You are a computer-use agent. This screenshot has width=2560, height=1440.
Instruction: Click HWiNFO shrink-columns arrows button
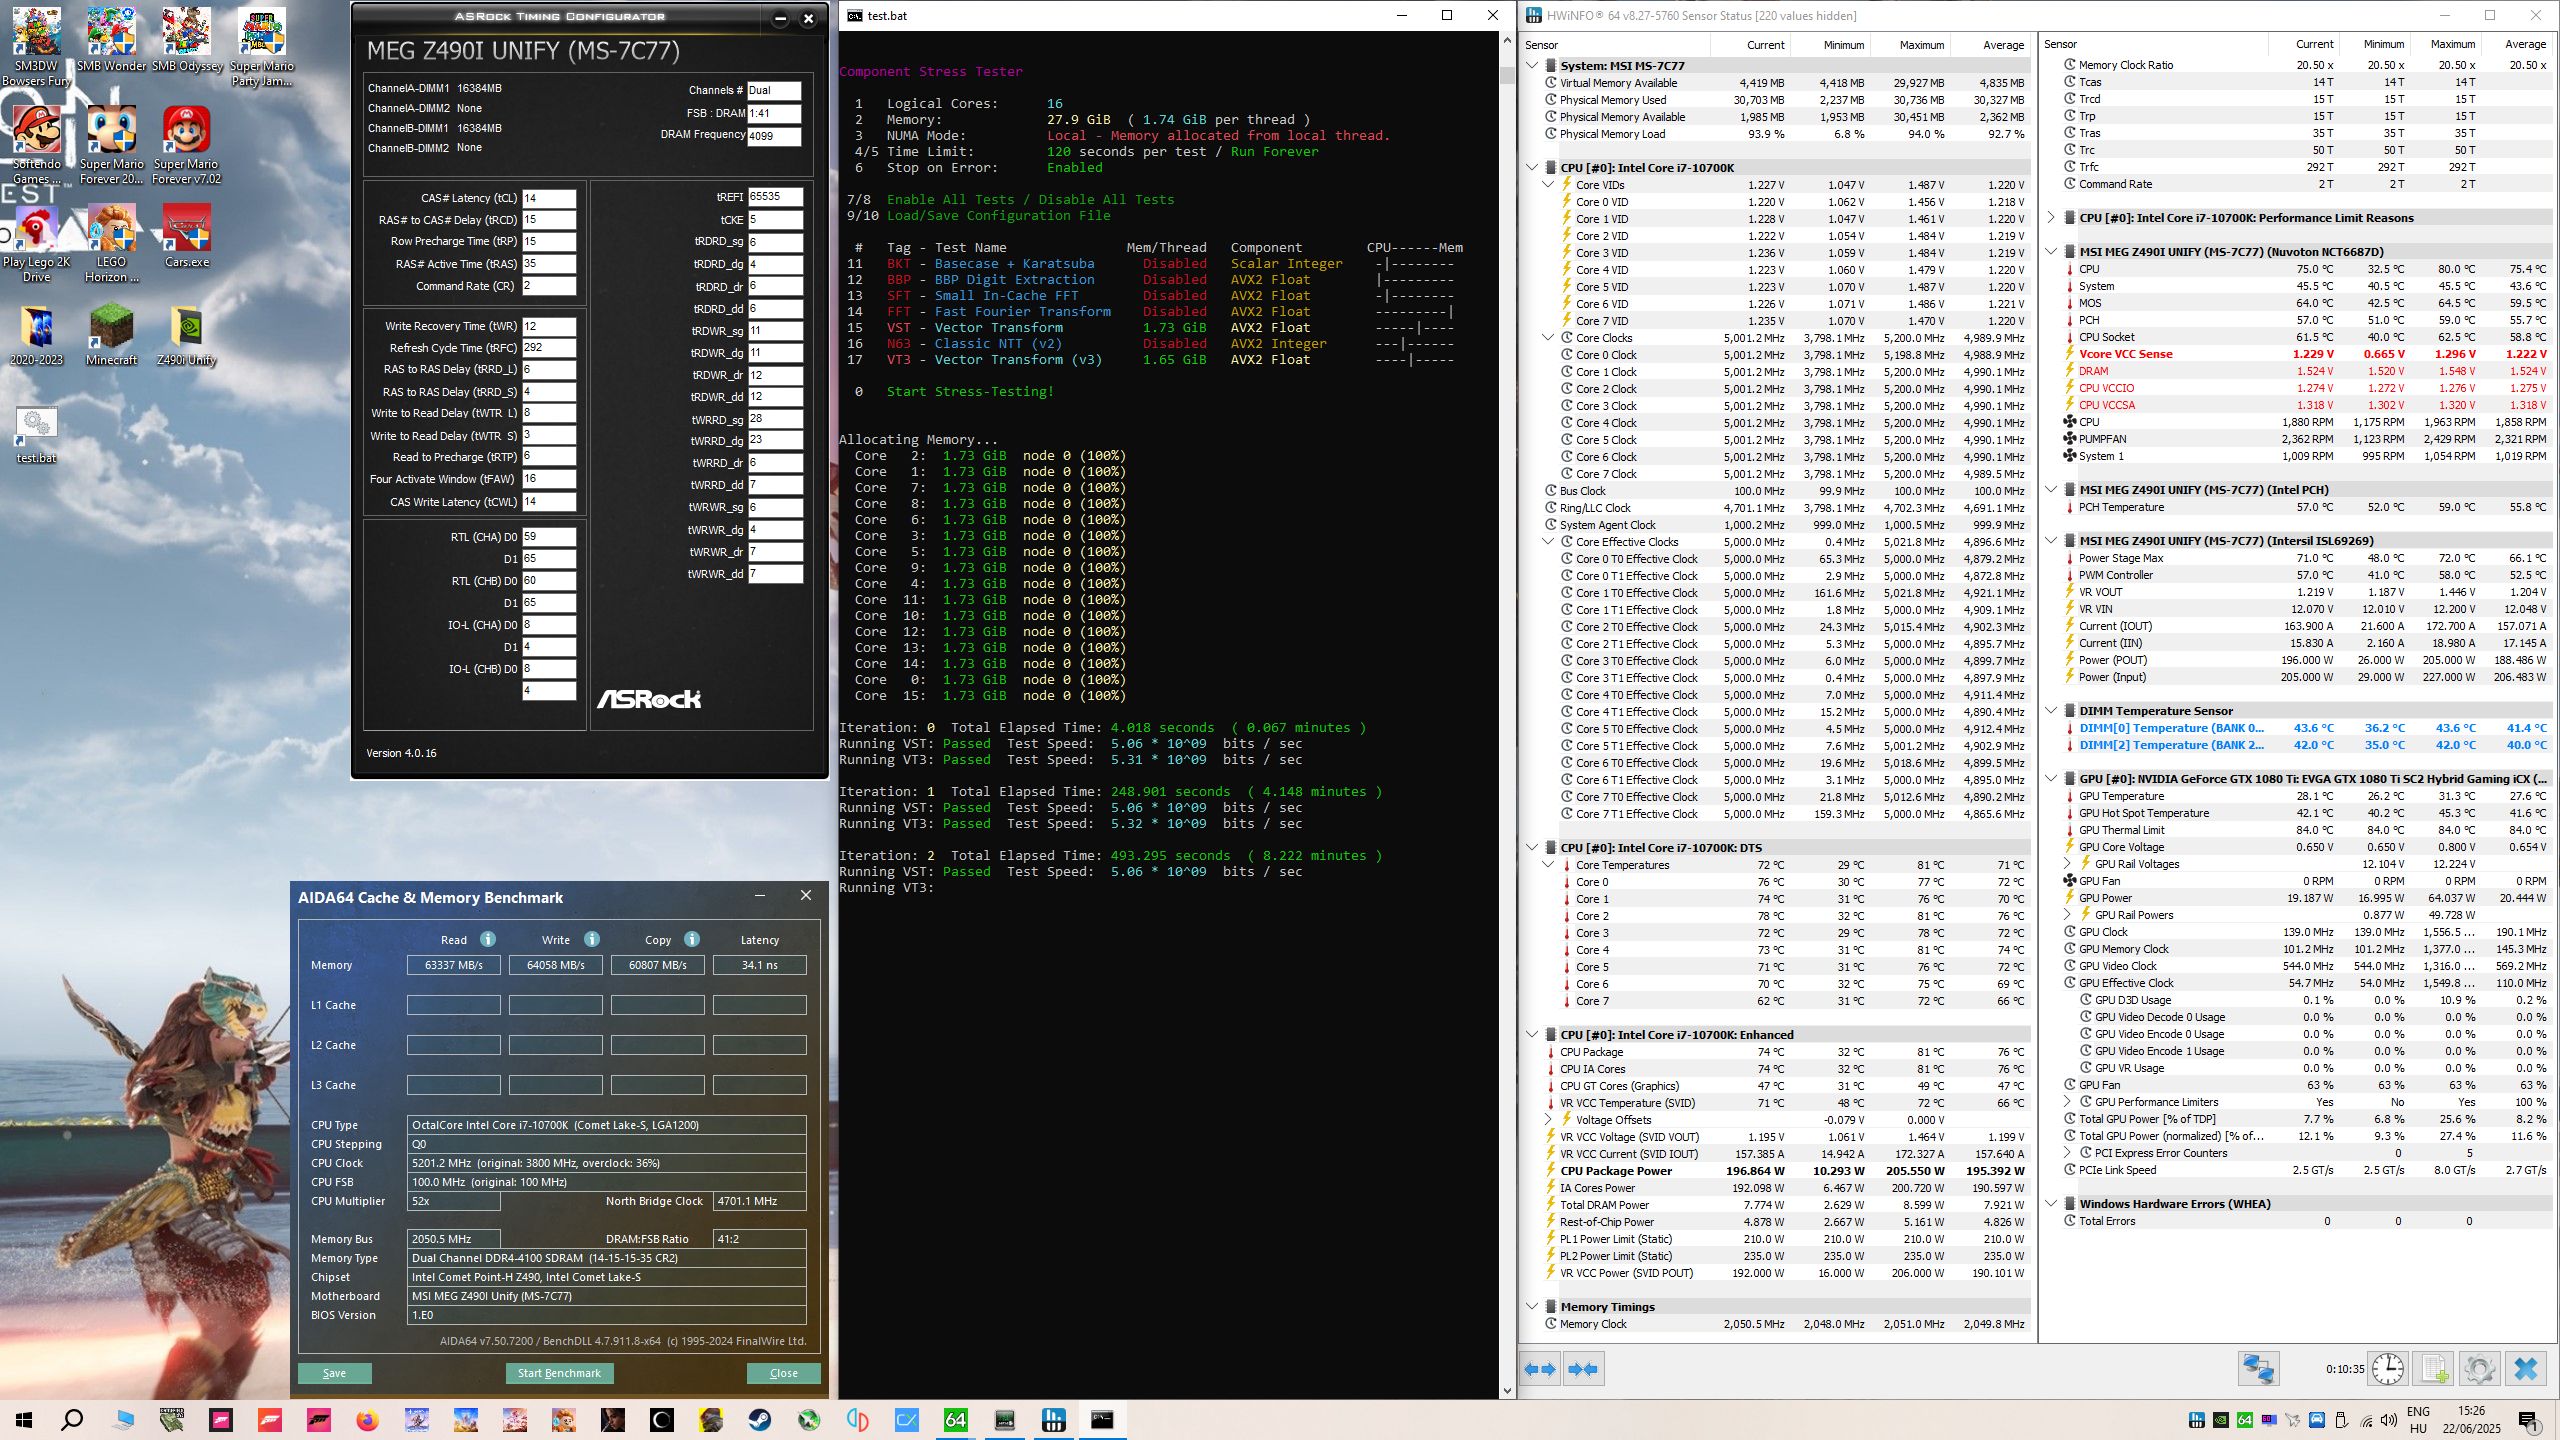click(x=1584, y=1369)
